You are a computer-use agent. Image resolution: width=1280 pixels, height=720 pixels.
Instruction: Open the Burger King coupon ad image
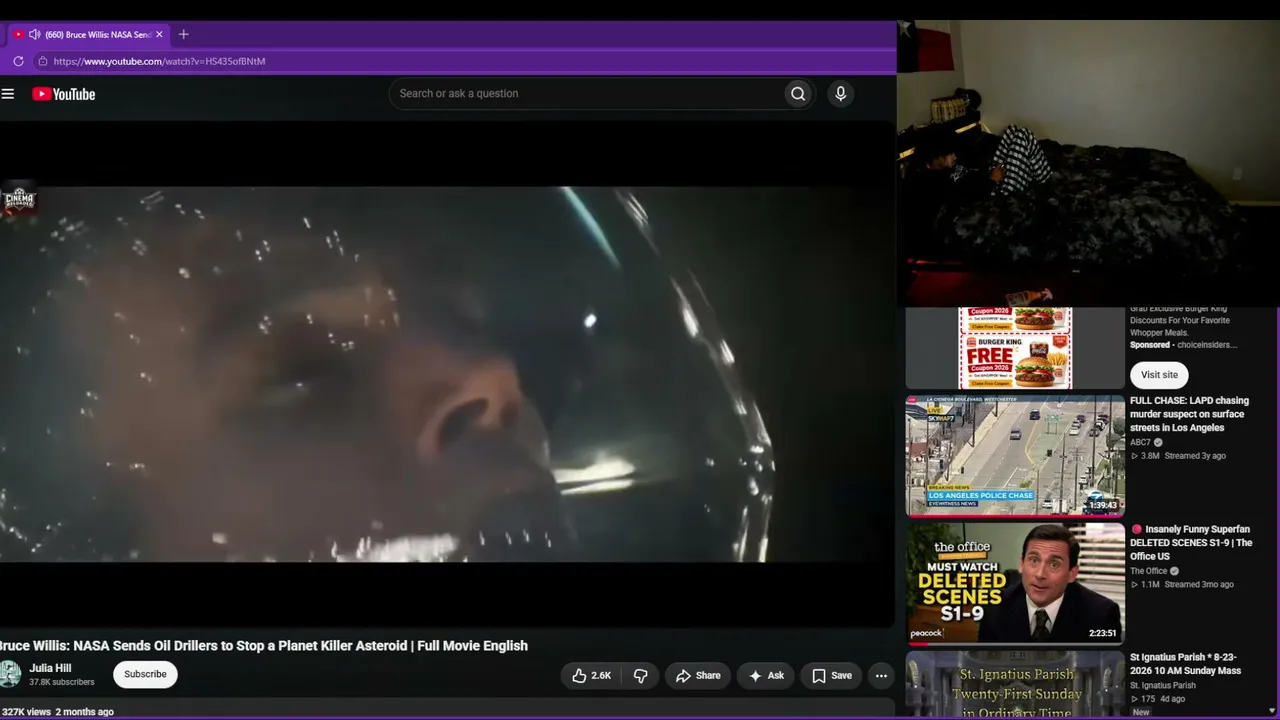pos(1015,348)
